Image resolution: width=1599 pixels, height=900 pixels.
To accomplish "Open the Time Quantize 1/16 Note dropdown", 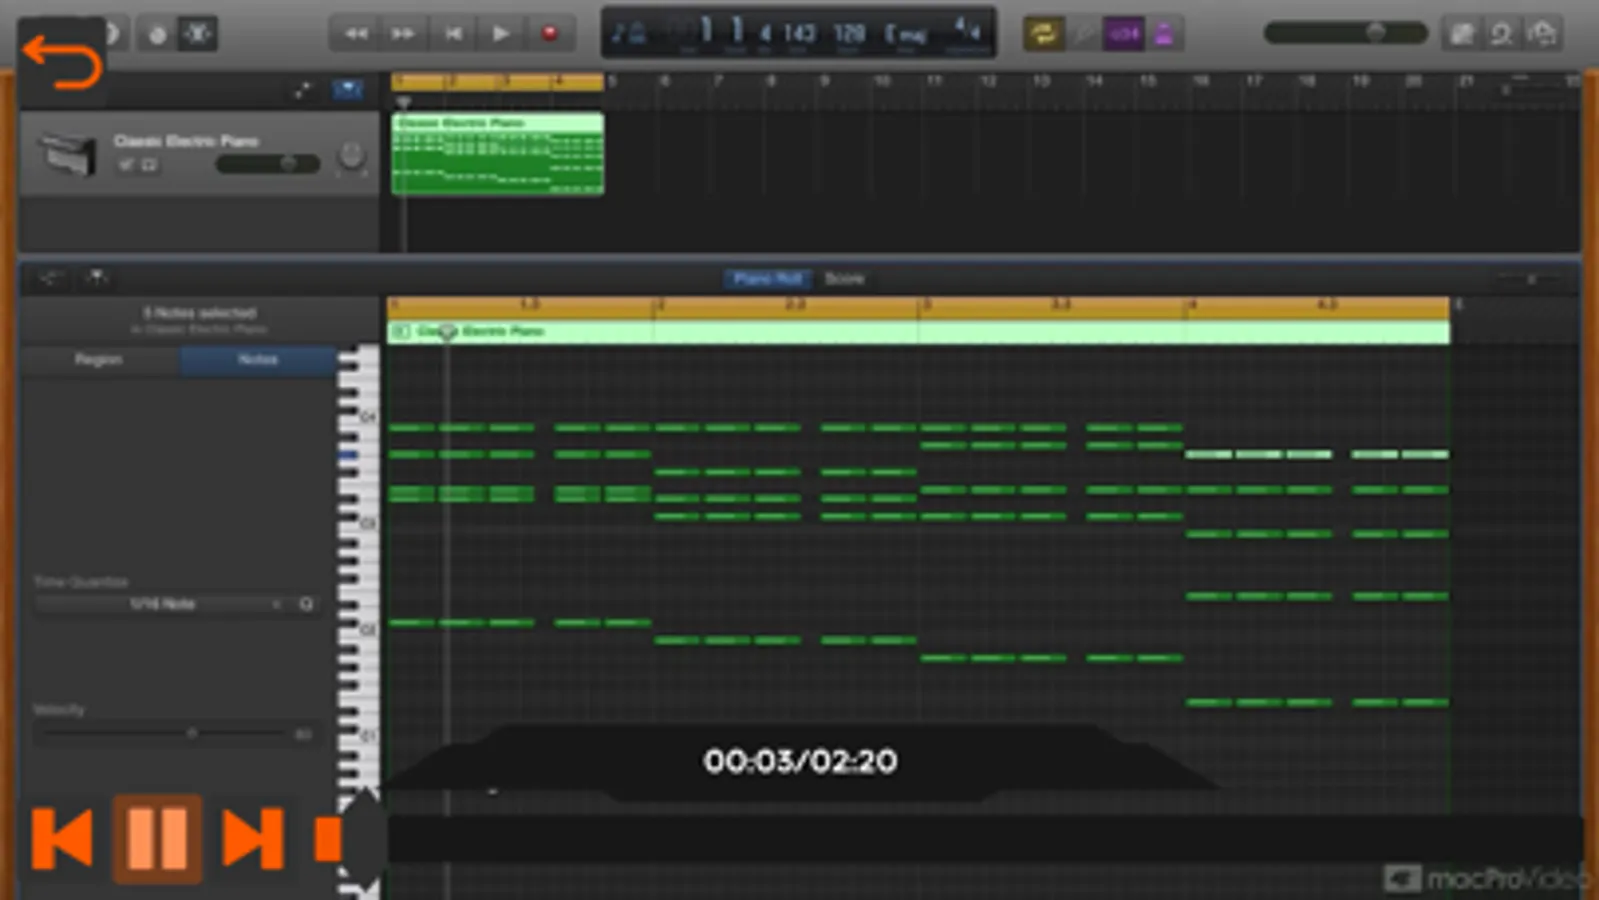I will click(162, 604).
